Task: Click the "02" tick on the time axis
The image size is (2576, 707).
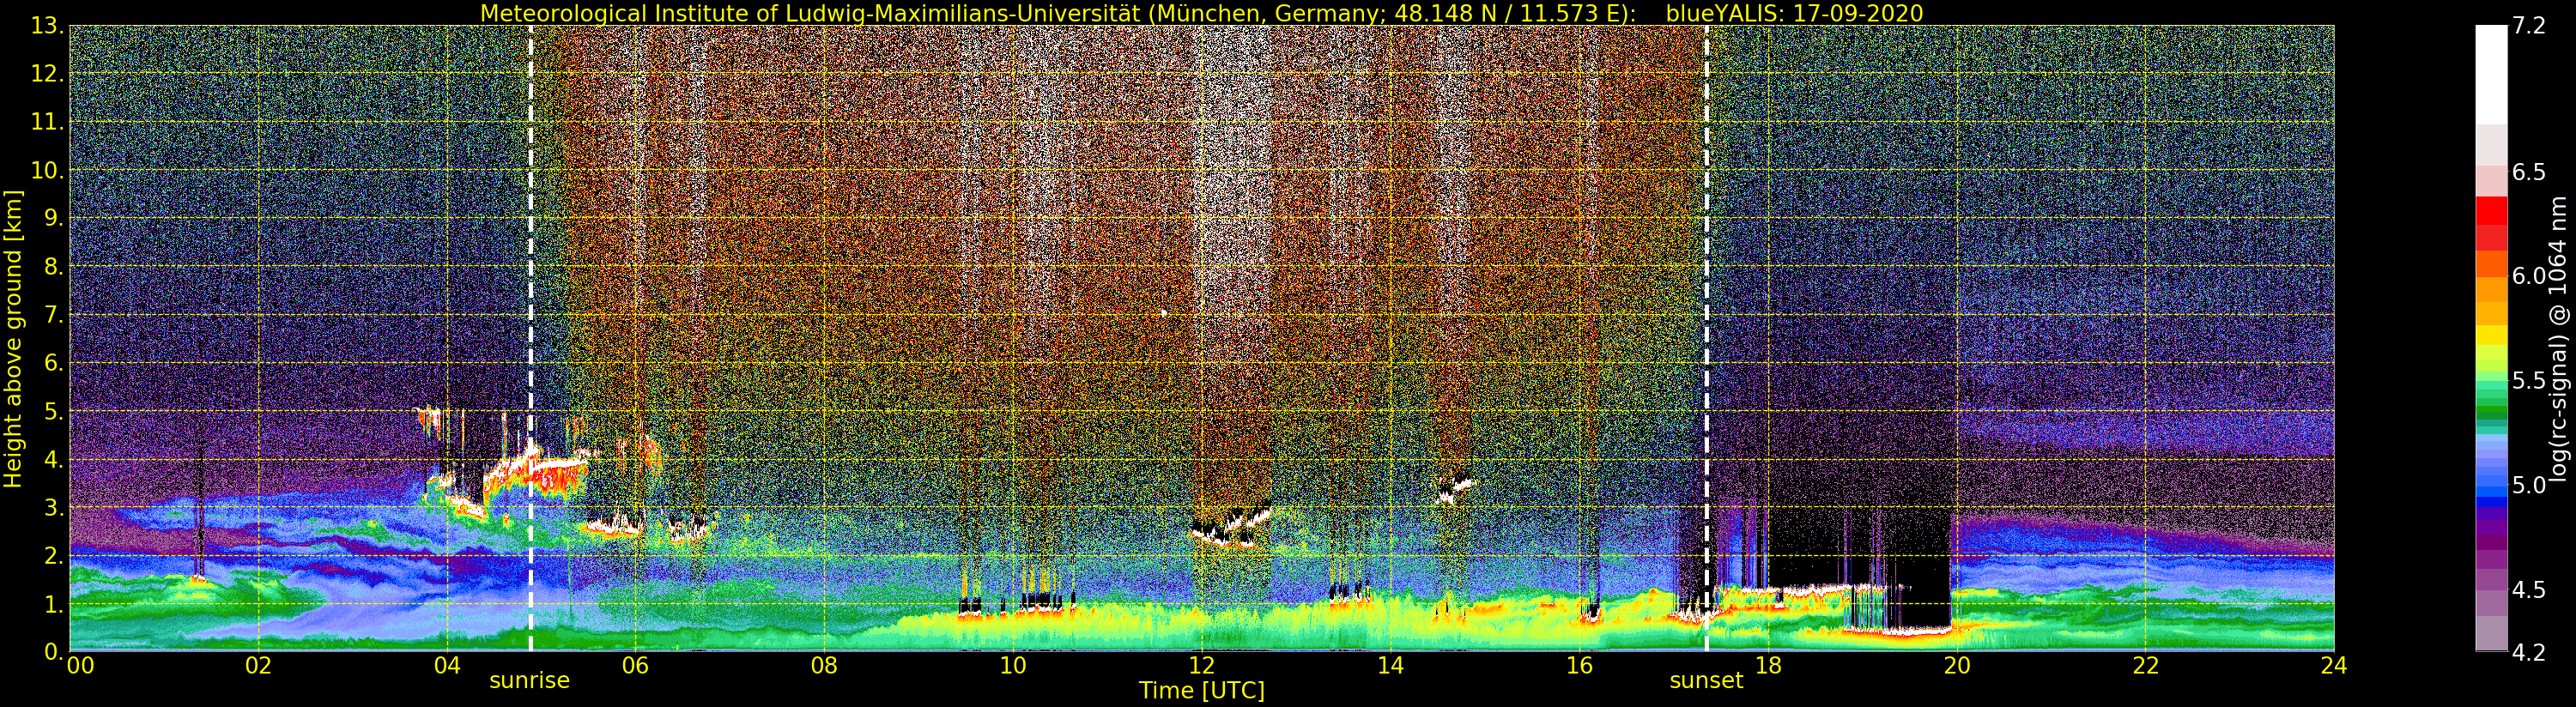Action: pyautogui.click(x=258, y=665)
